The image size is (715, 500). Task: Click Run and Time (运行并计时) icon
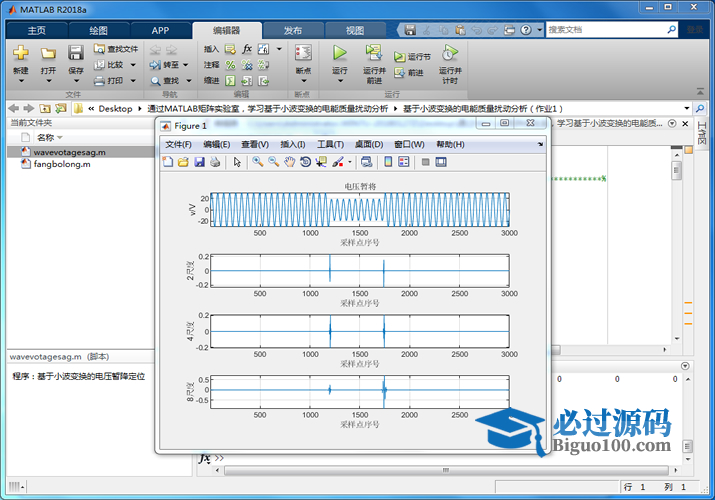tap(450, 53)
